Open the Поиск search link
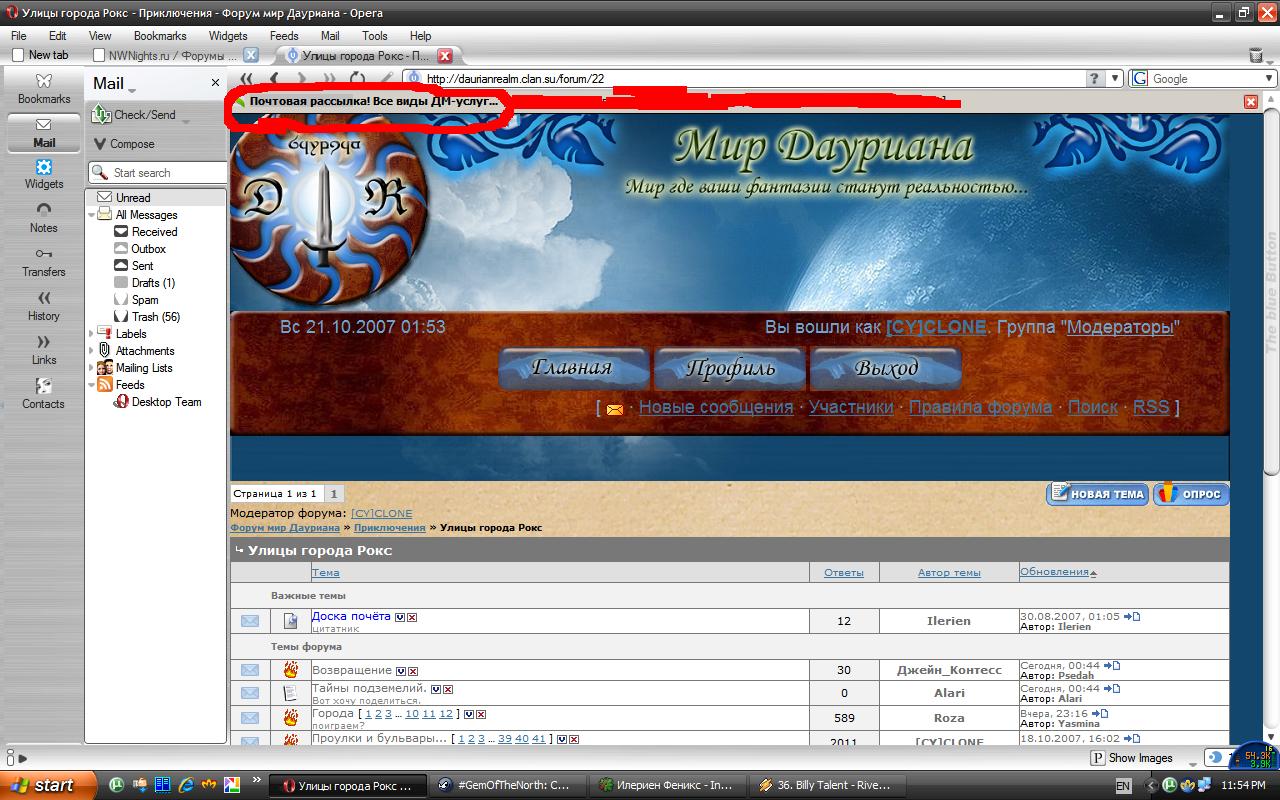 (x=1093, y=407)
